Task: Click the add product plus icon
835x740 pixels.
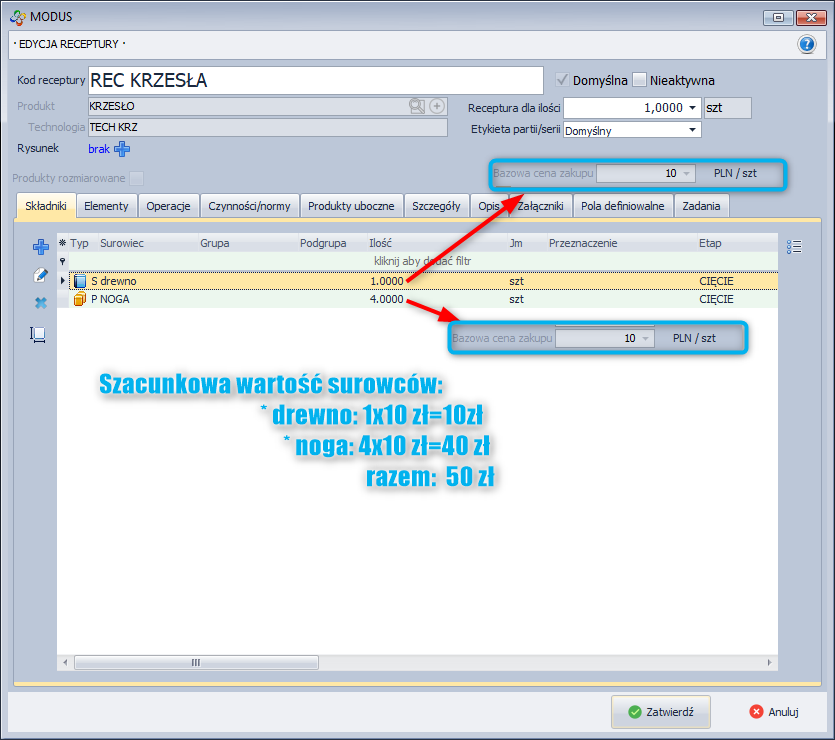Action: click(436, 106)
